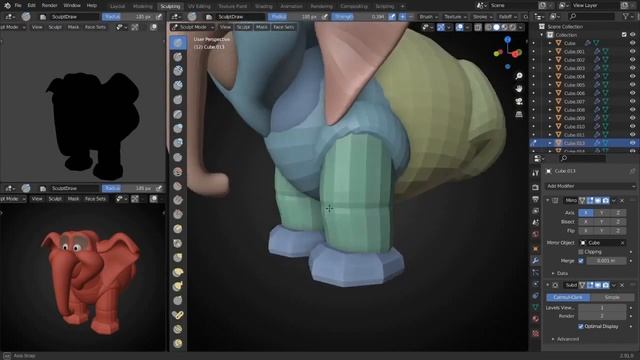Switch to the Sculpting workspace tab
Viewport: 640px width, 360px height.
point(170,6)
